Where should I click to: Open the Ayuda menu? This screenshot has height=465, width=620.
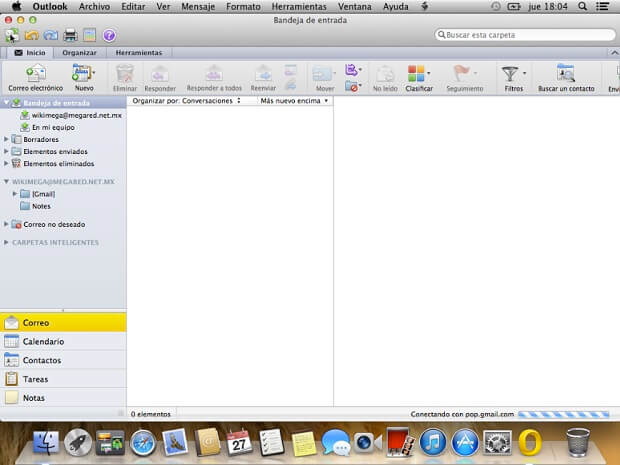coord(395,7)
